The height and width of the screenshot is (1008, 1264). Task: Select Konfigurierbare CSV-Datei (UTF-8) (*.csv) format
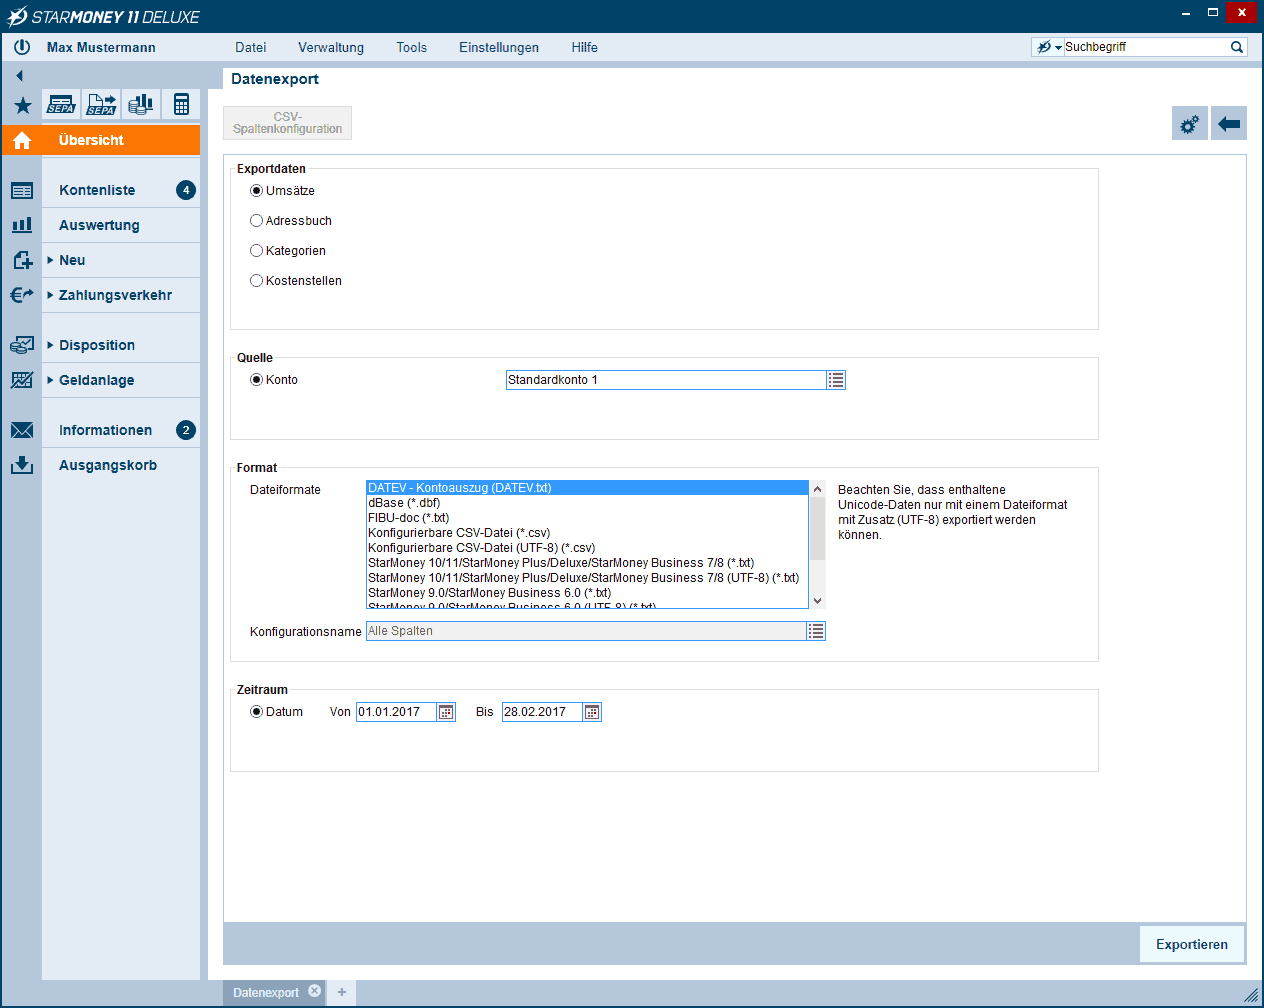[587, 548]
